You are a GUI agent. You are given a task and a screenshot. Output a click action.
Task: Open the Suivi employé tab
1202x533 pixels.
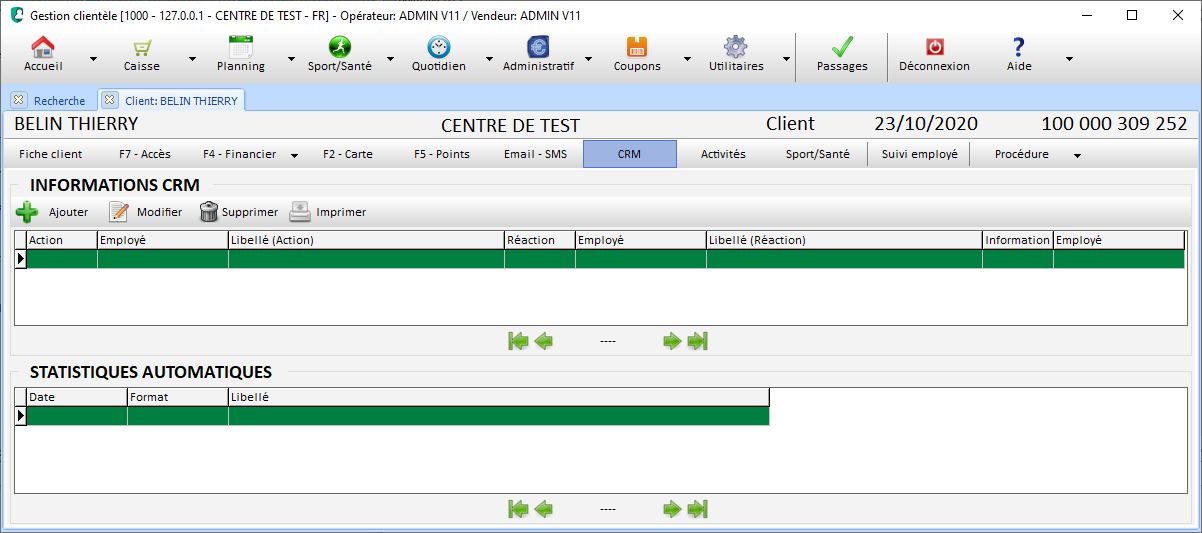919,154
